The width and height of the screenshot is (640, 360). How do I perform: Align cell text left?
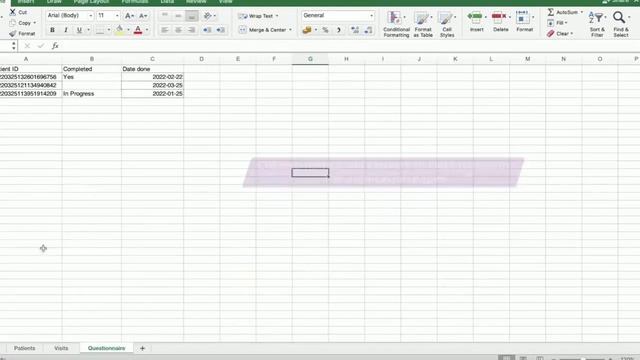tap(164, 30)
